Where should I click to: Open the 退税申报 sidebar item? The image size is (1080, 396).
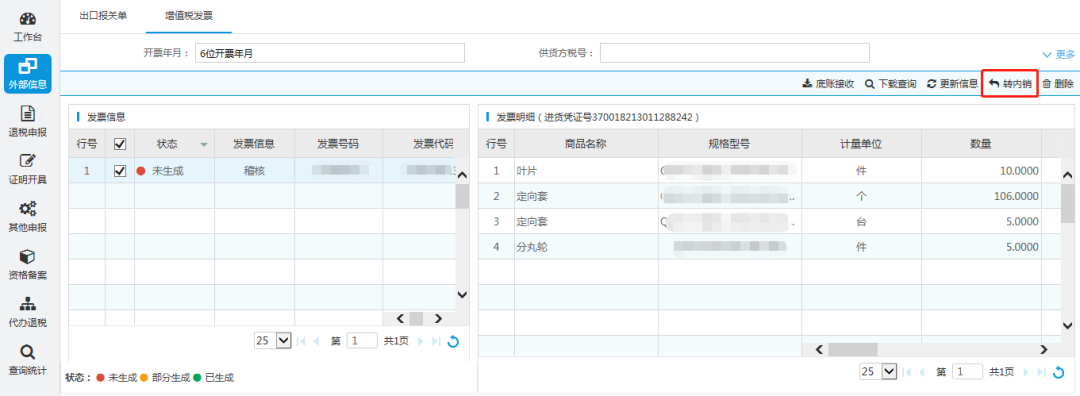click(x=28, y=122)
